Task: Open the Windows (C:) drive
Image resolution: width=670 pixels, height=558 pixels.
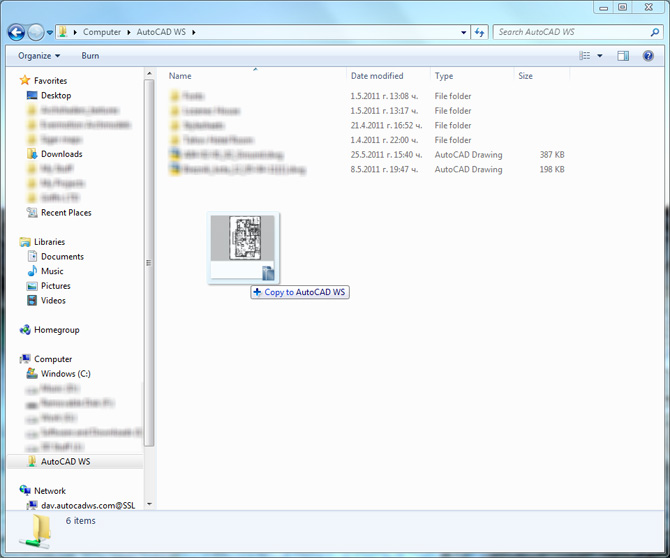Action: click(66, 373)
